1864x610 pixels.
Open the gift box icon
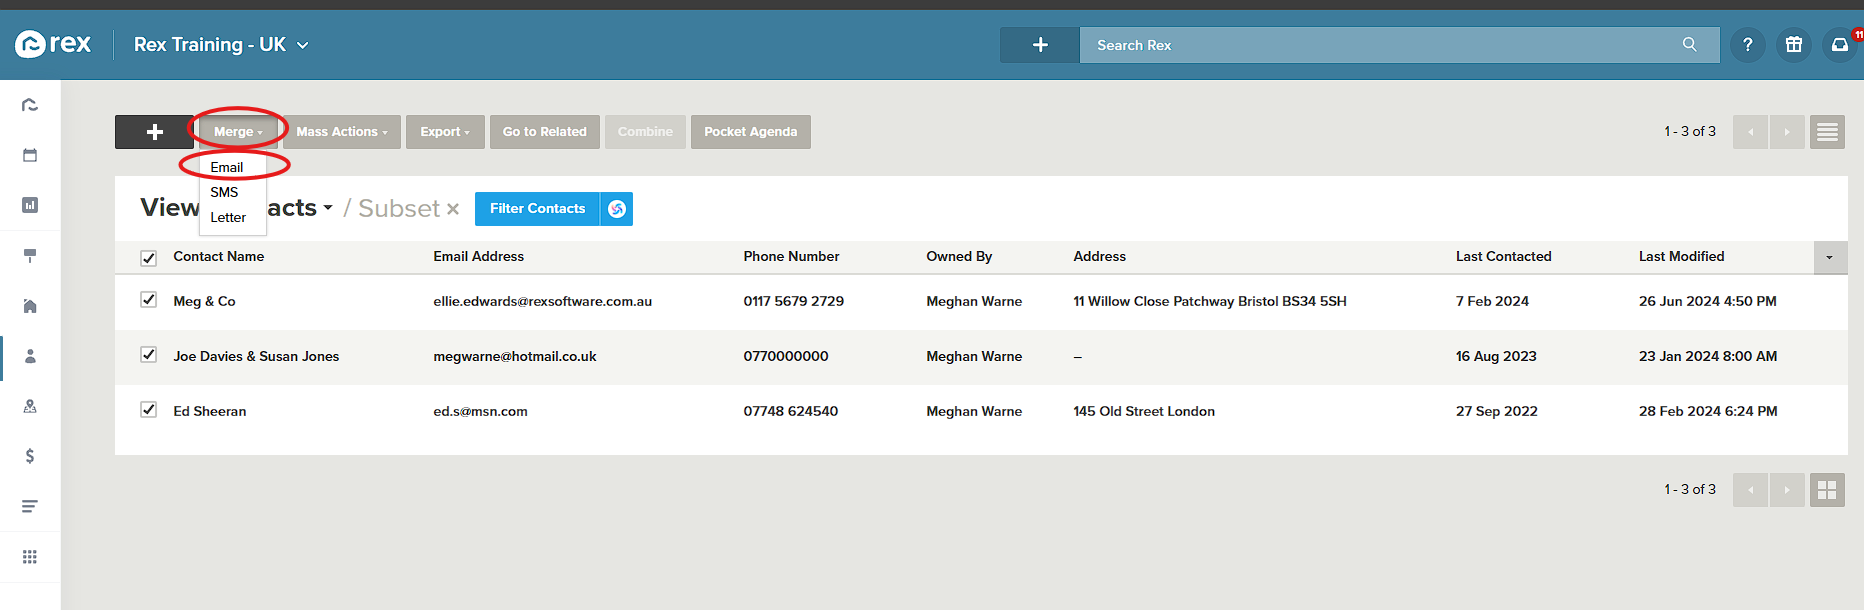pos(1794,45)
